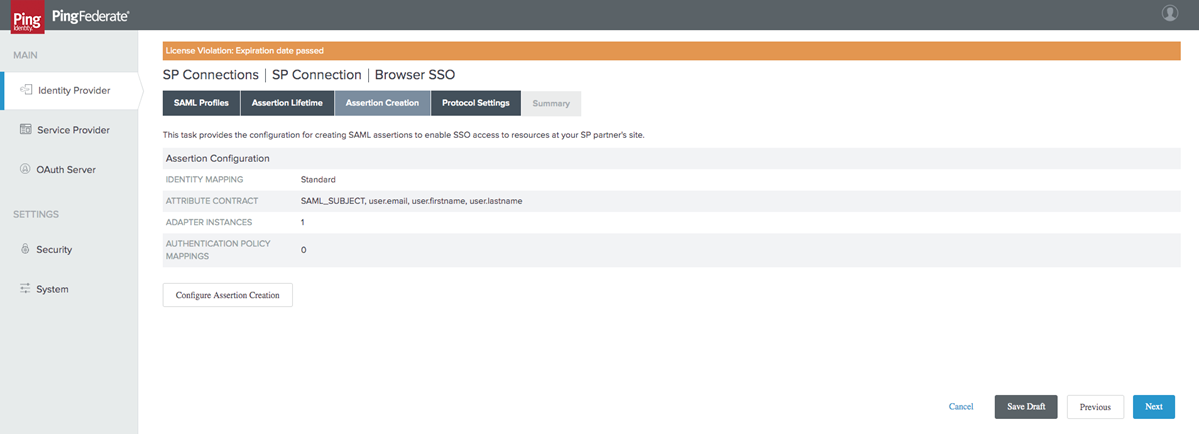This screenshot has height=434, width=1199.
Task: Click the ADAPTER INSTANCES label
Action: coord(209,222)
